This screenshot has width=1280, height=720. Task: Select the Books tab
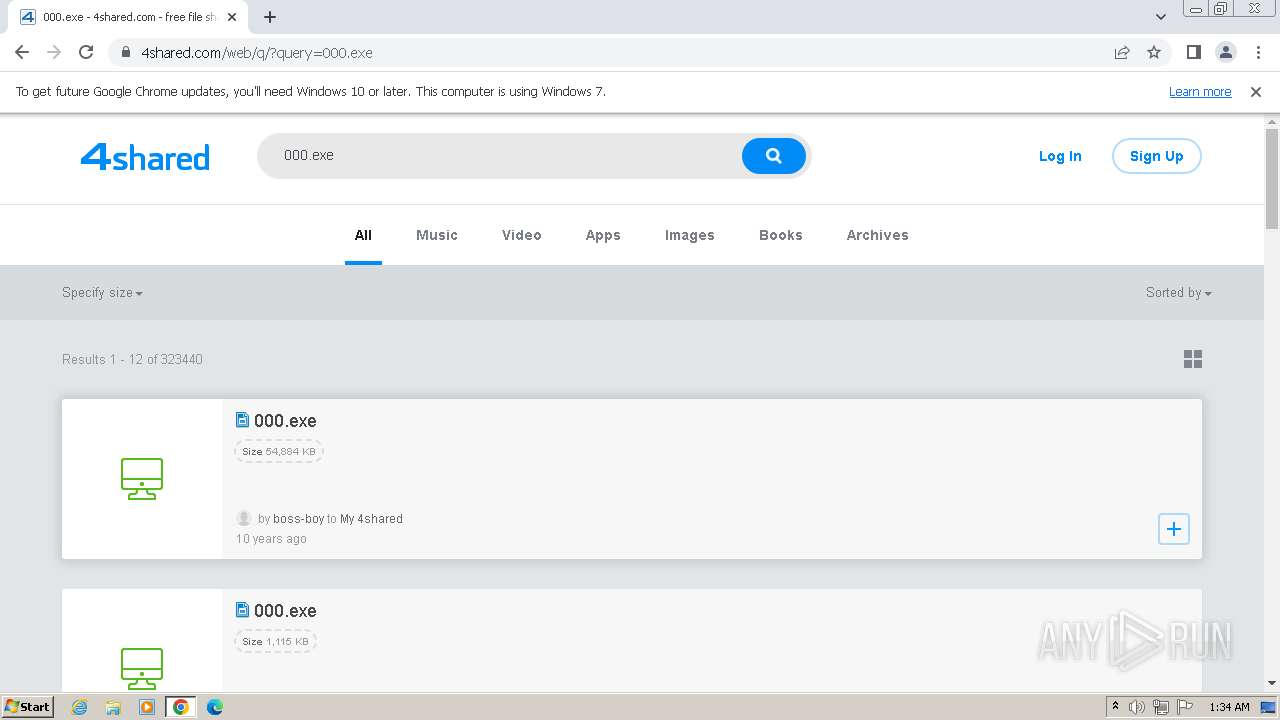pos(781,235)
